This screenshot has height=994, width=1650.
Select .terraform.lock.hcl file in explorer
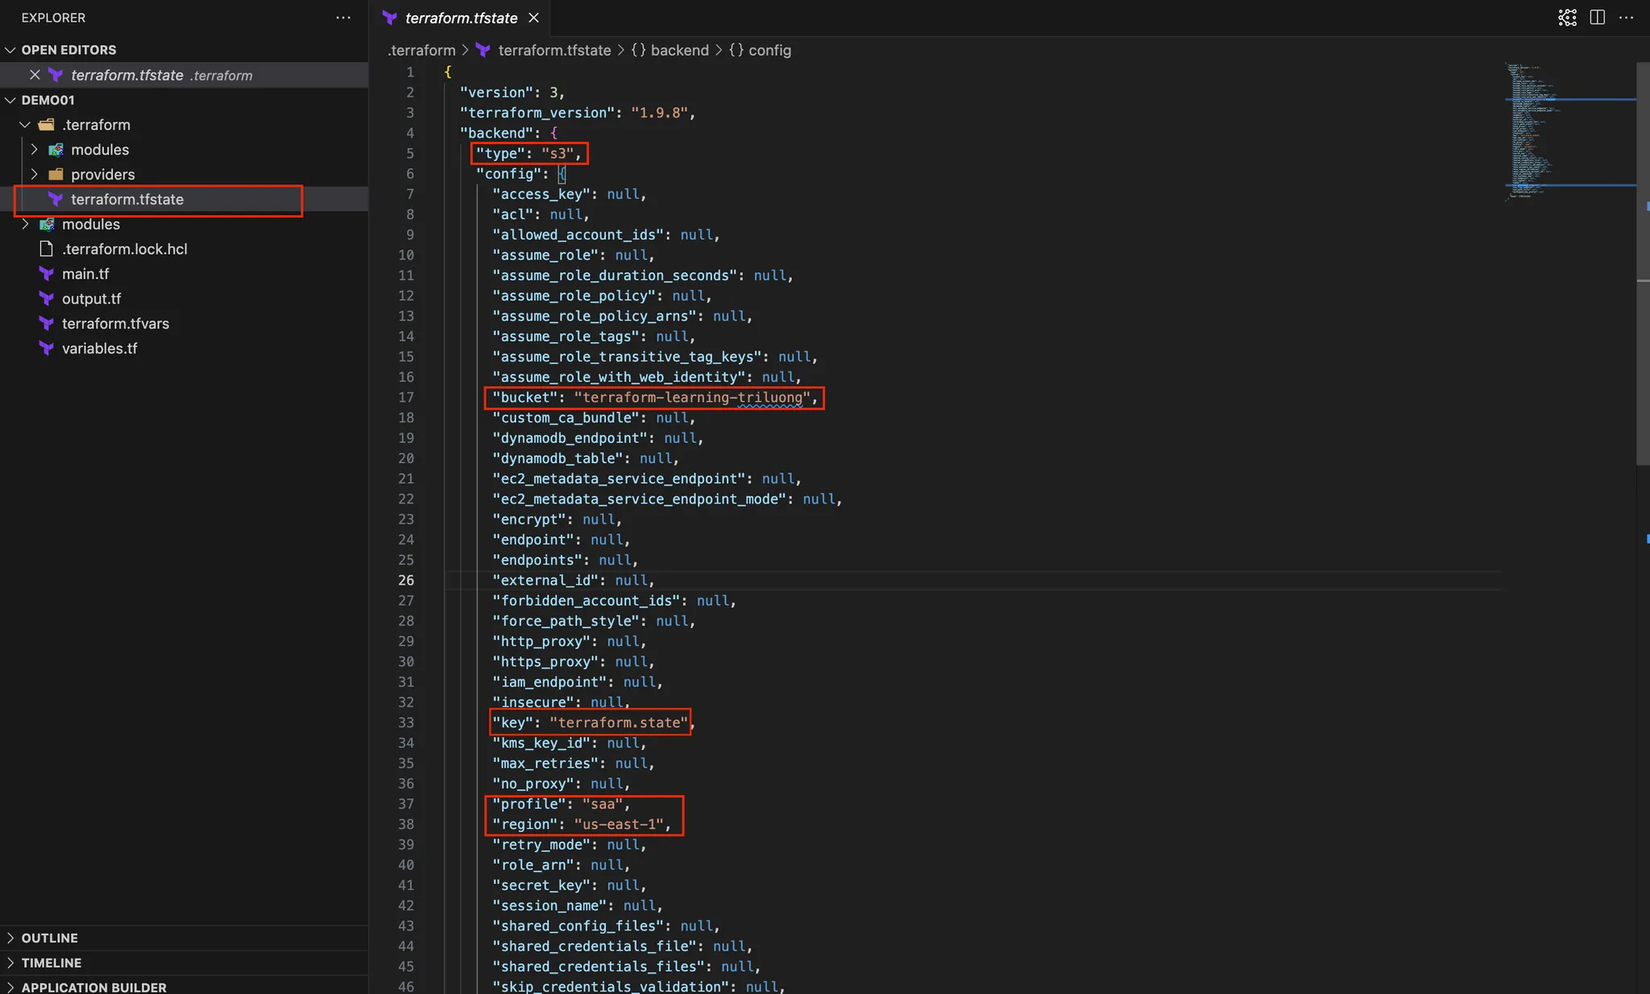coord(124,249)
